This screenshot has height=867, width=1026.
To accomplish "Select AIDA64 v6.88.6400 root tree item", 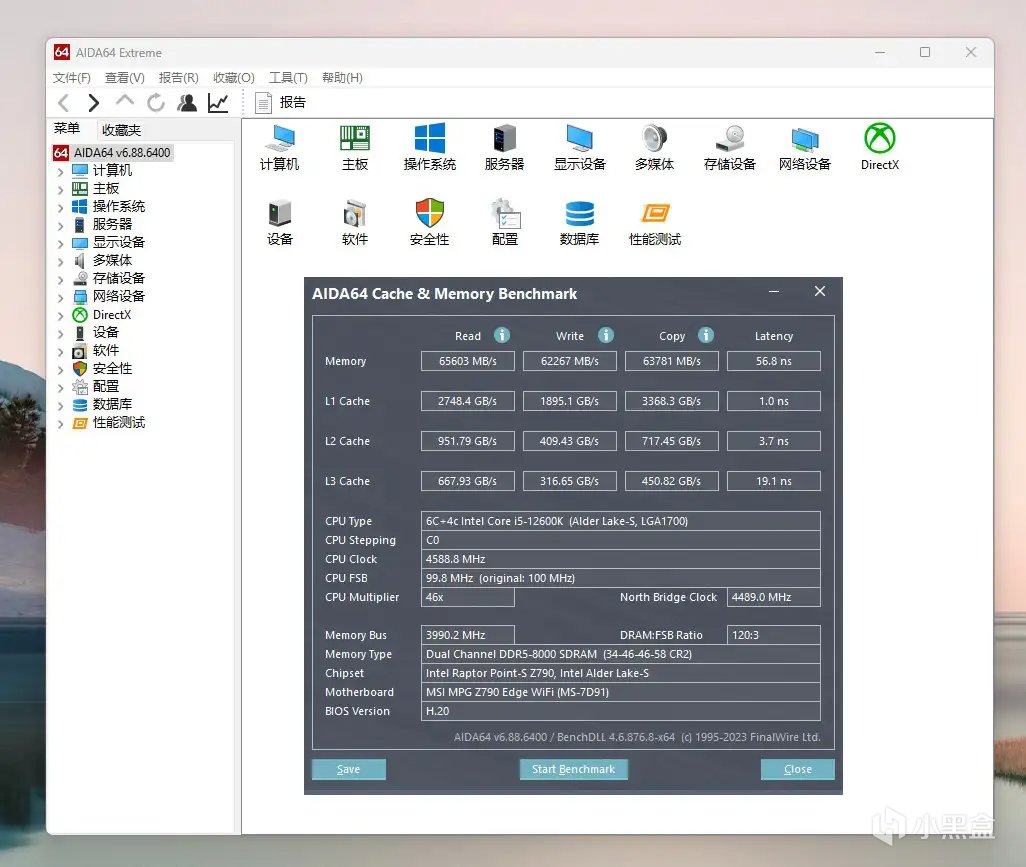I will [x=113, y=152].
